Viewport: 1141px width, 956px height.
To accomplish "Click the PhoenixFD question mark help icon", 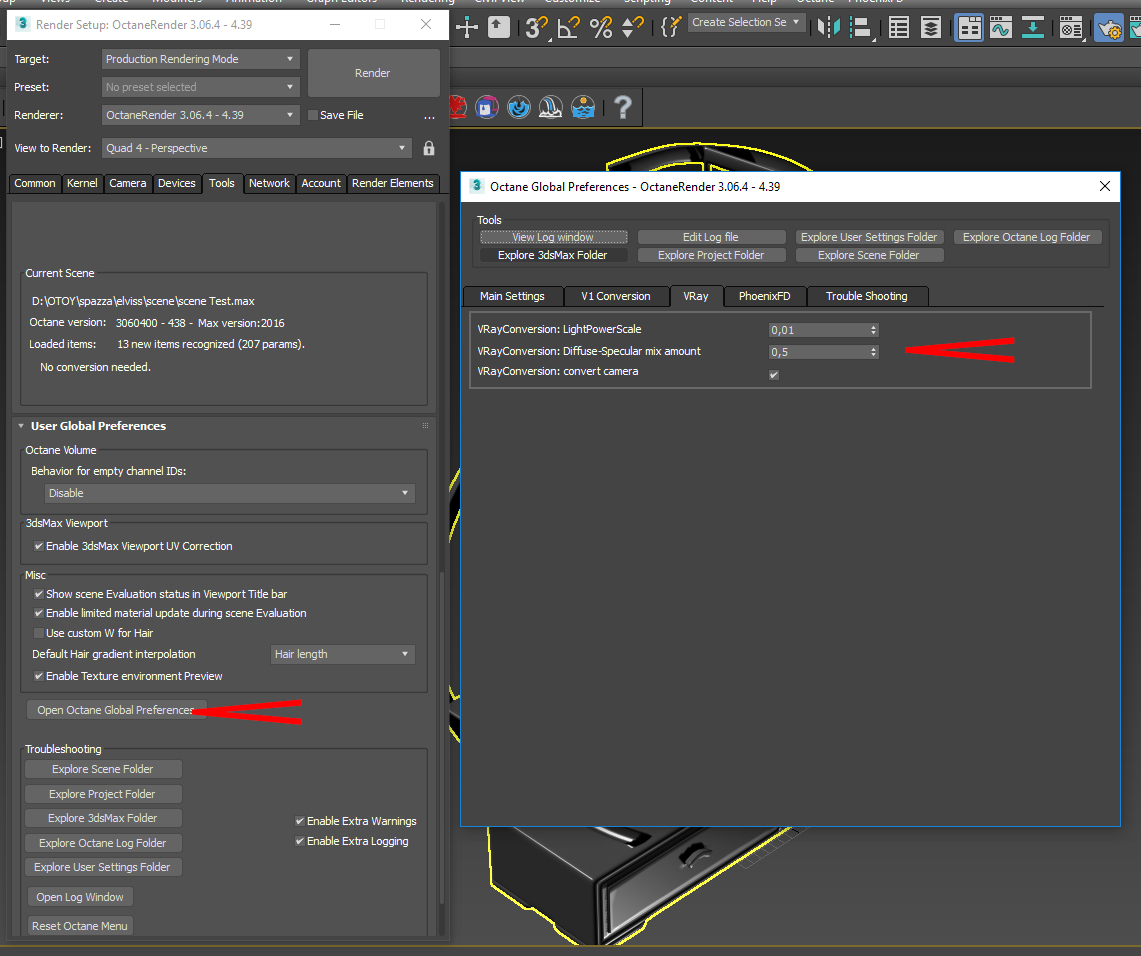I will [623, 108].
